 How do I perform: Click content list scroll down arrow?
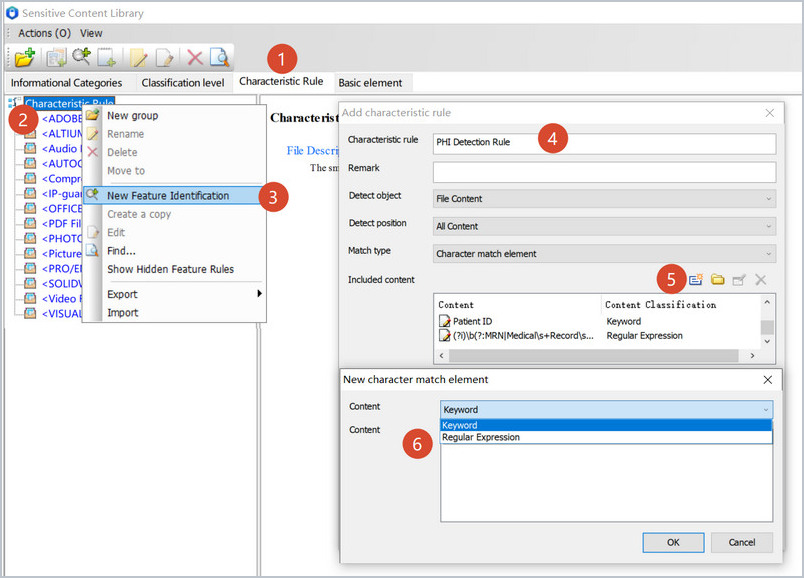767,342
